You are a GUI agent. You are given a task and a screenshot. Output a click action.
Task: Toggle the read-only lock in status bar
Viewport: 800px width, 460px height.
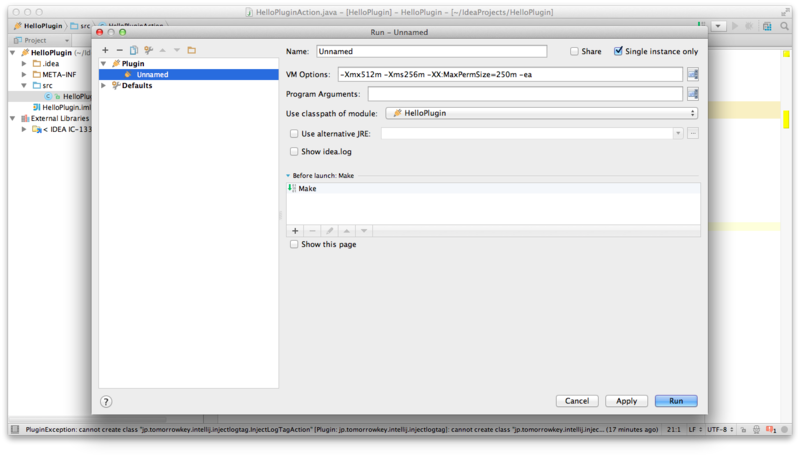[x=743, y=430]
